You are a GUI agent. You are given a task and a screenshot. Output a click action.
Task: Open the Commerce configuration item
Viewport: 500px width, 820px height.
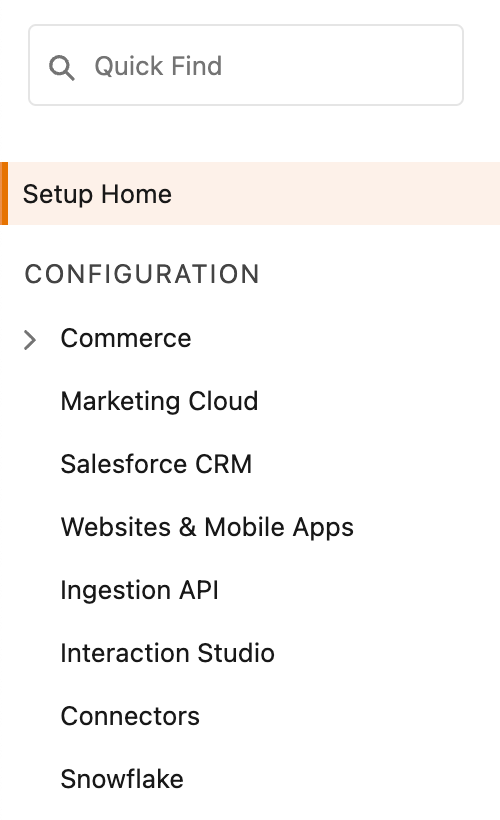click(x=126, y=338)
